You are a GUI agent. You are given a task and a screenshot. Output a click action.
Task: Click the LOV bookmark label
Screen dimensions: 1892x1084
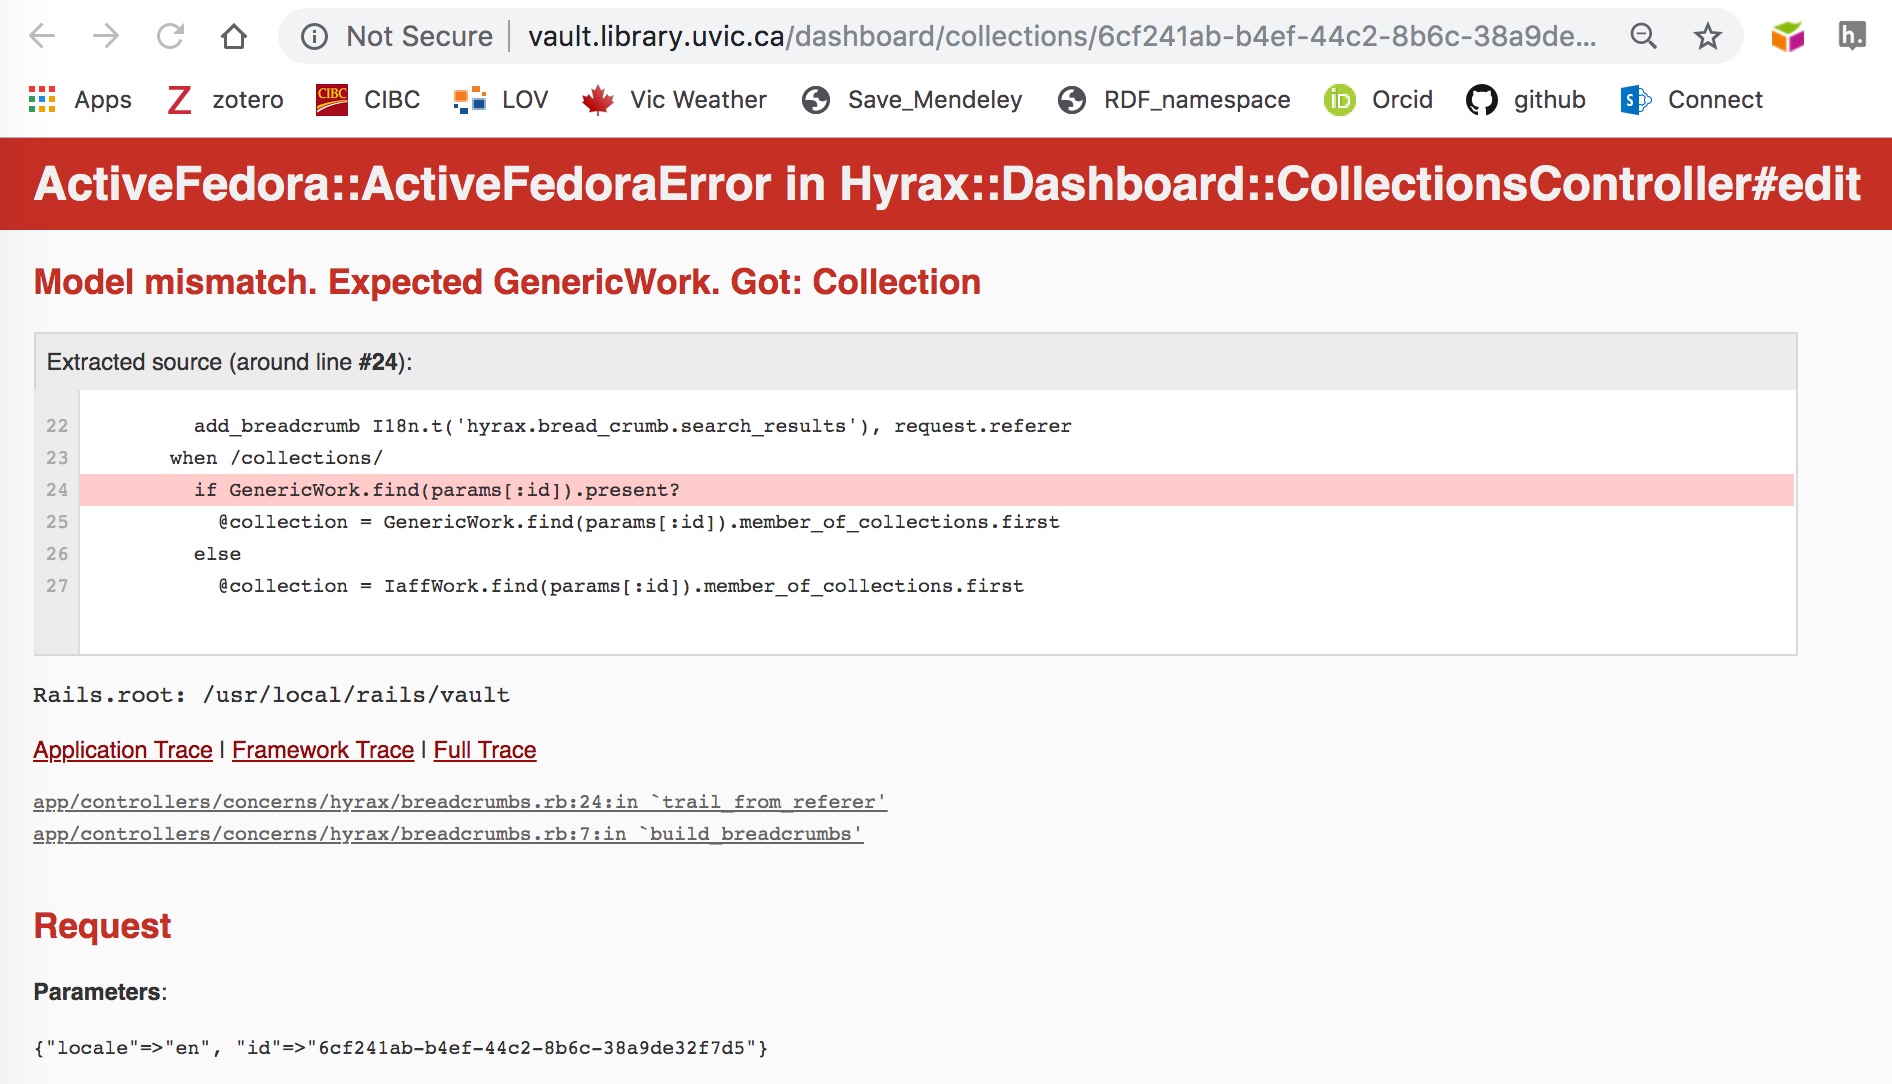pos(525,100)
